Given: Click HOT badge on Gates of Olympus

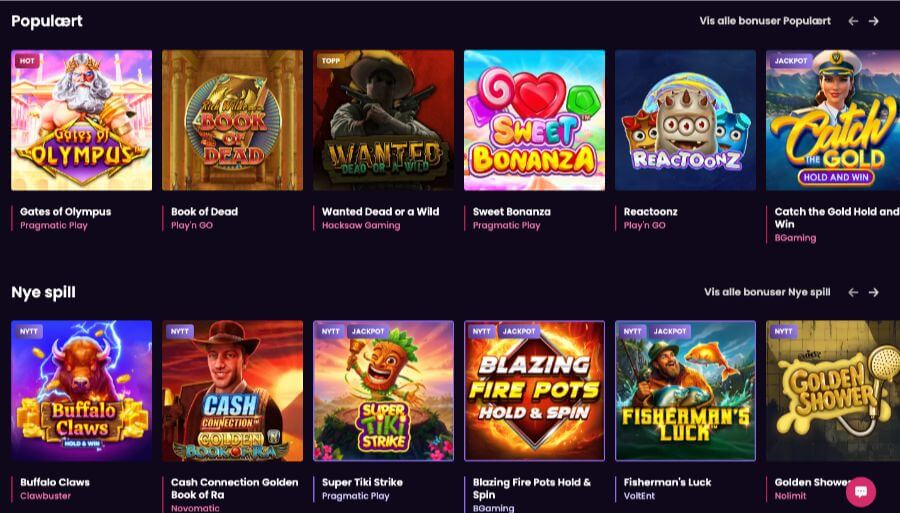Looking at the screenshot, I should pos(26,61).
